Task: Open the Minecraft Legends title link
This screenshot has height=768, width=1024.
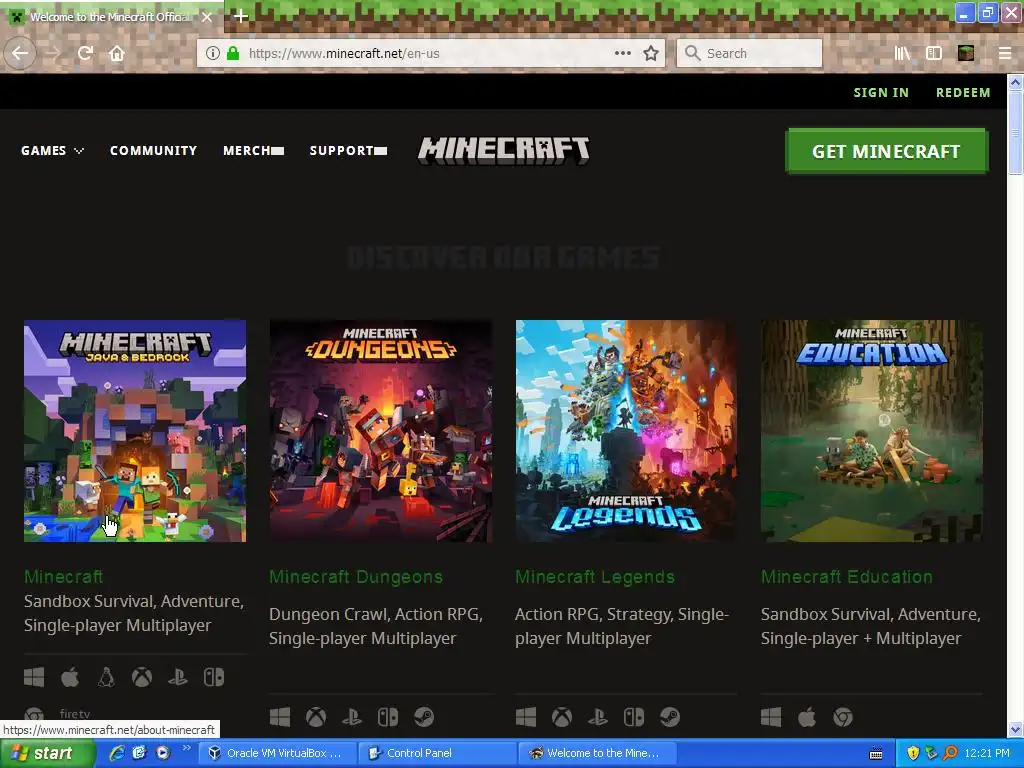Action: pyautogui.click(x=595, y=577)
